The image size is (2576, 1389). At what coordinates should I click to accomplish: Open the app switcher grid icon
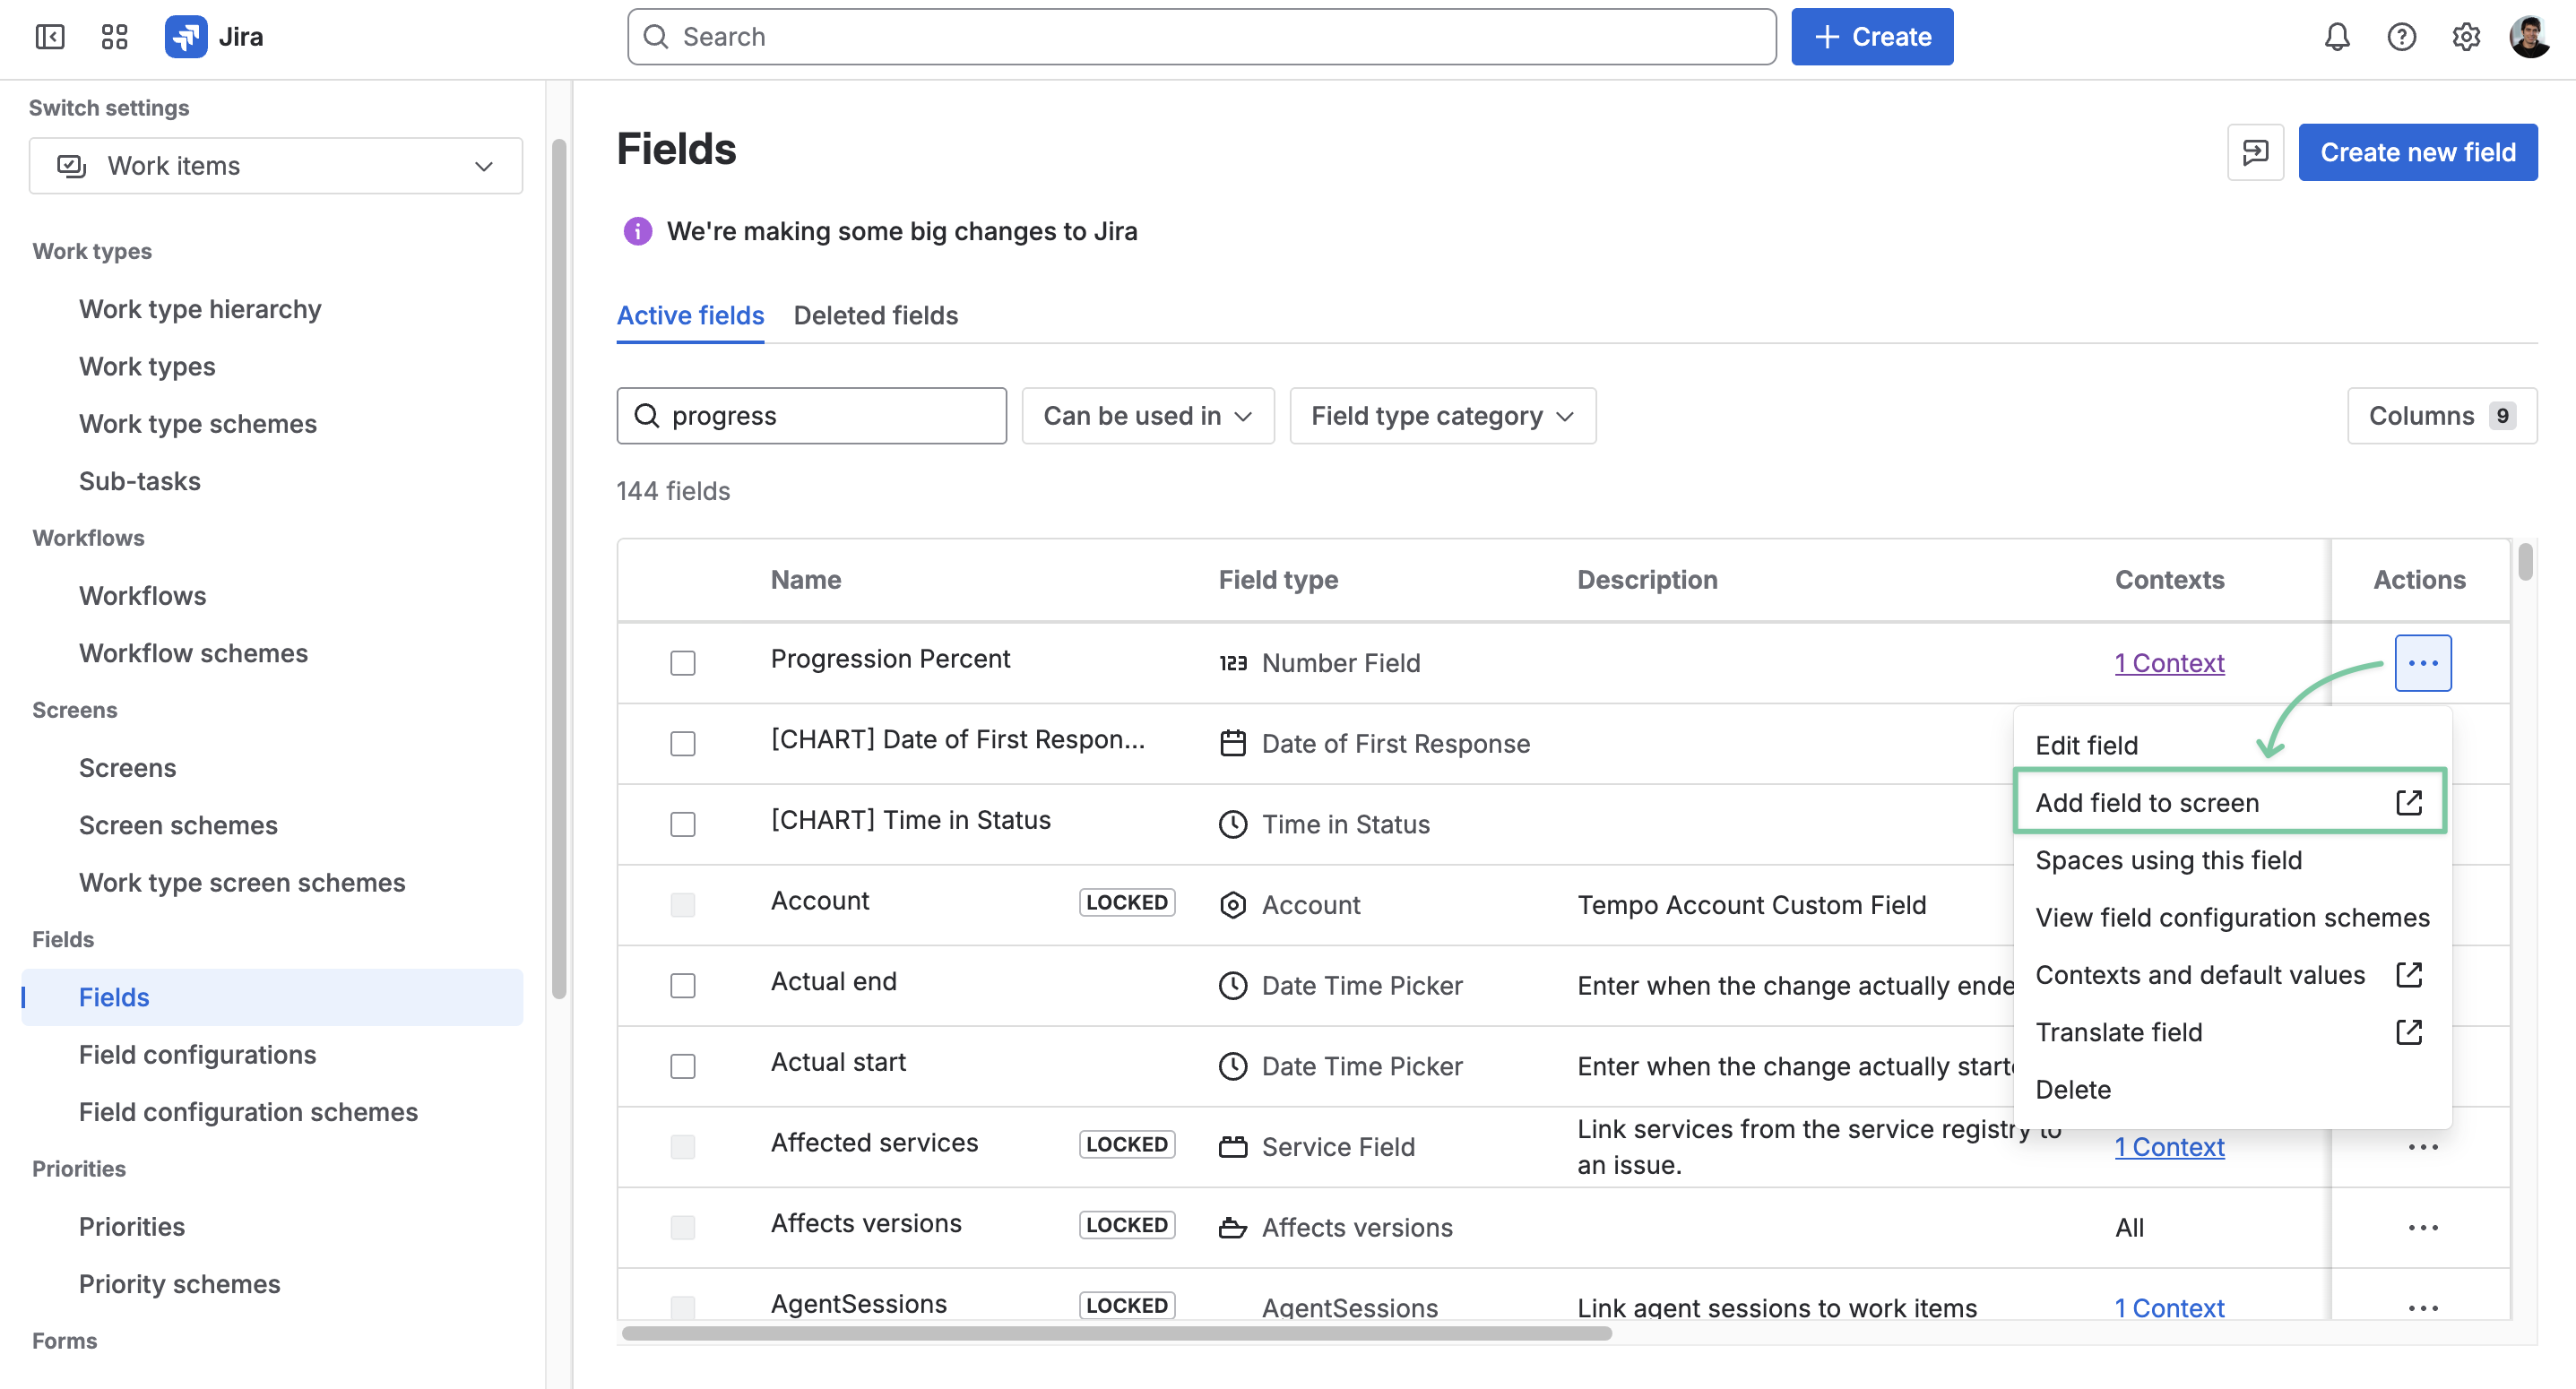[115, 37]
